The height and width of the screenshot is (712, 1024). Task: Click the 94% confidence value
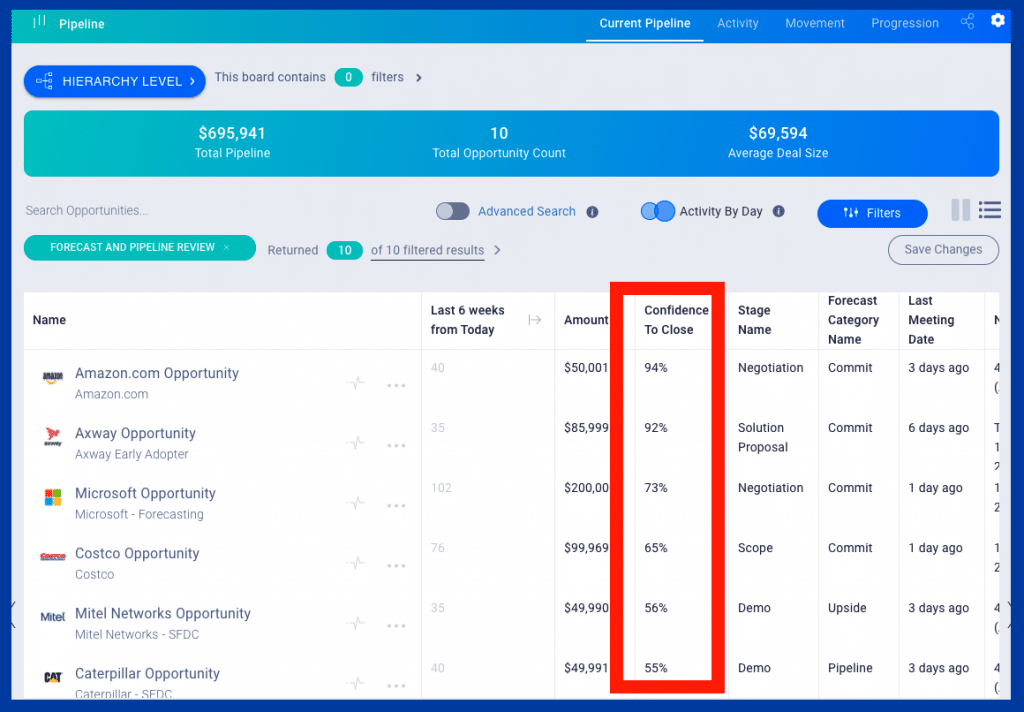(x=656, y=368)
